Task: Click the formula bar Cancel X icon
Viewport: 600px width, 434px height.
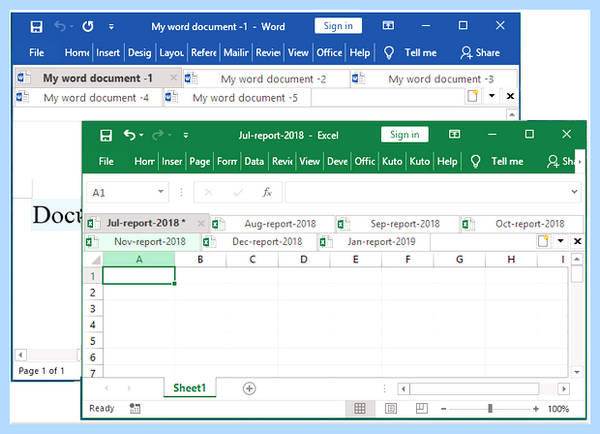Action: click(209, 192)
